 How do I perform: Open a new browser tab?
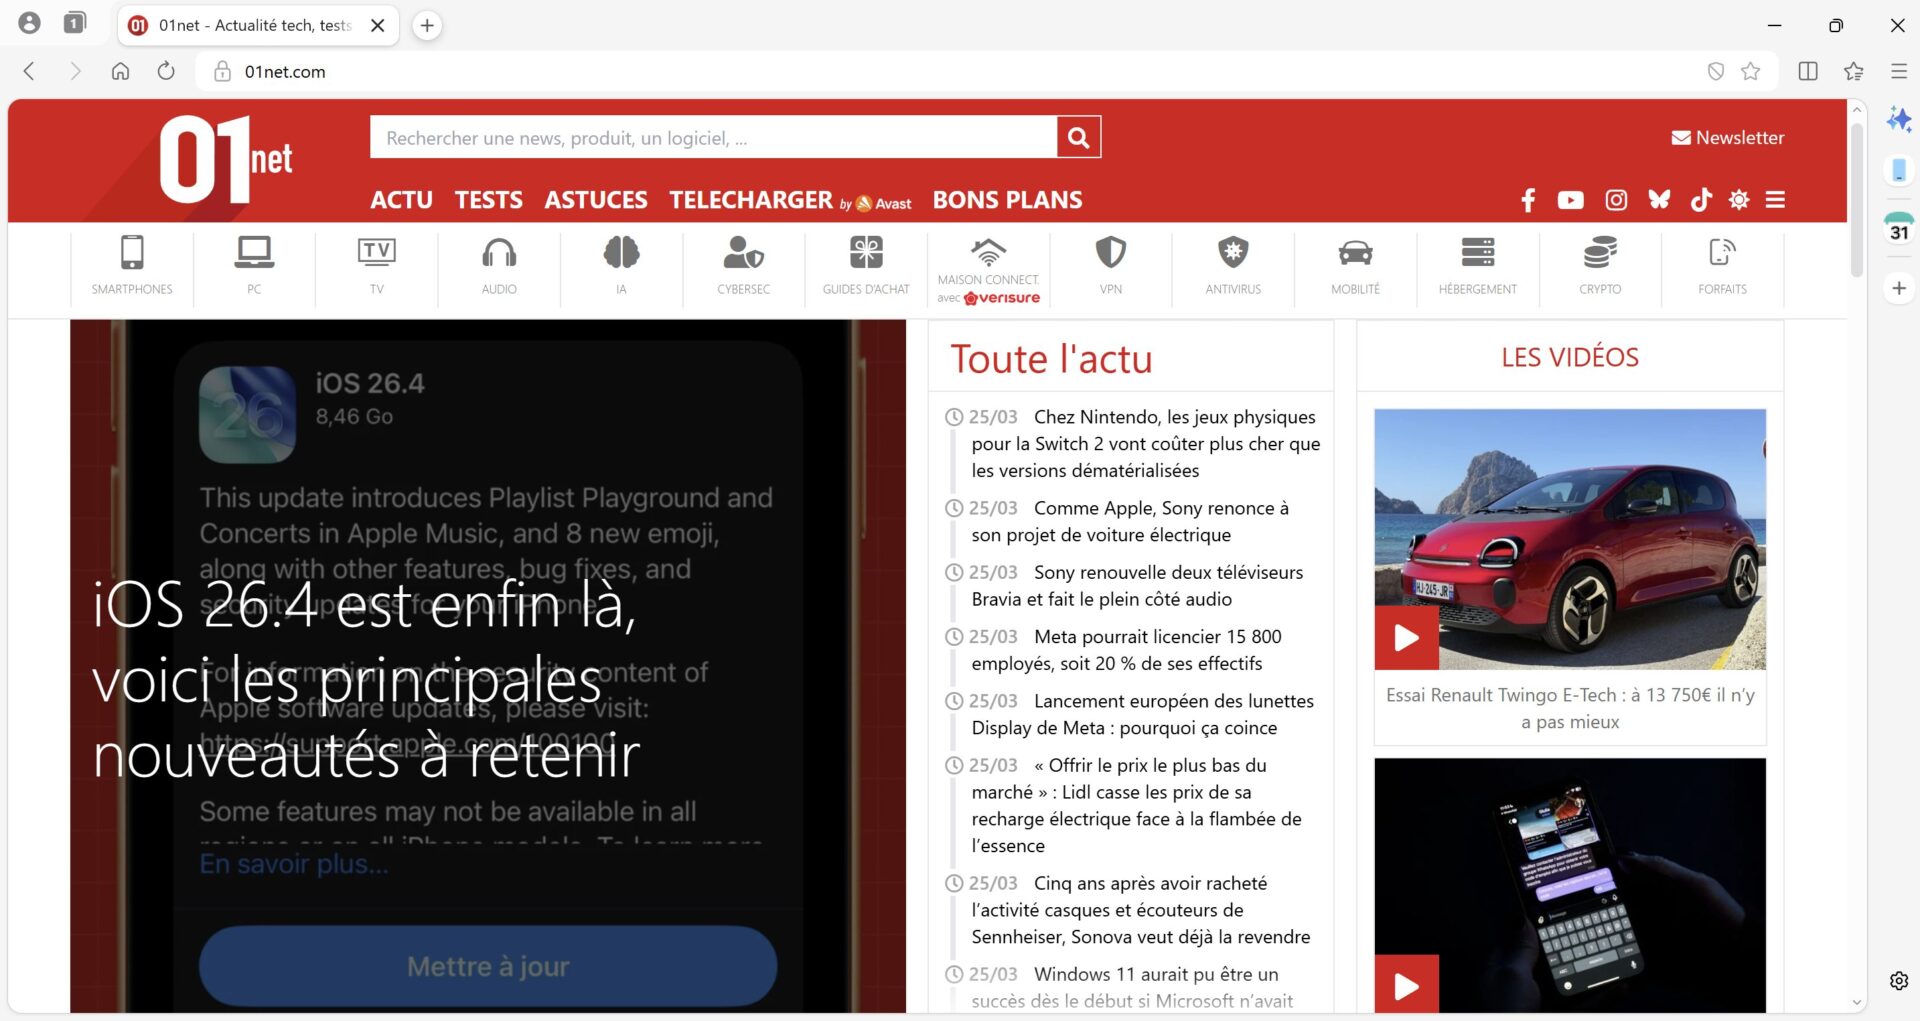(427, 25)
